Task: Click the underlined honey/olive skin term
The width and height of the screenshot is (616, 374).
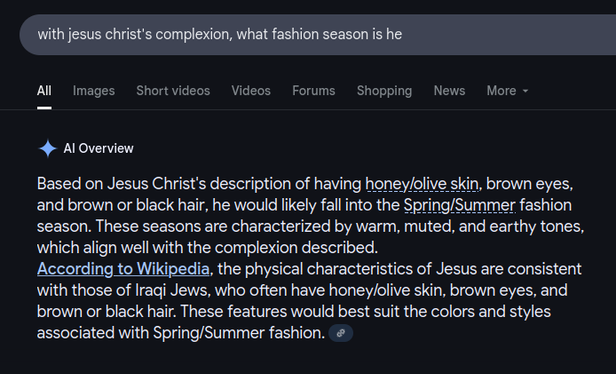Action: tap(422, 184)
